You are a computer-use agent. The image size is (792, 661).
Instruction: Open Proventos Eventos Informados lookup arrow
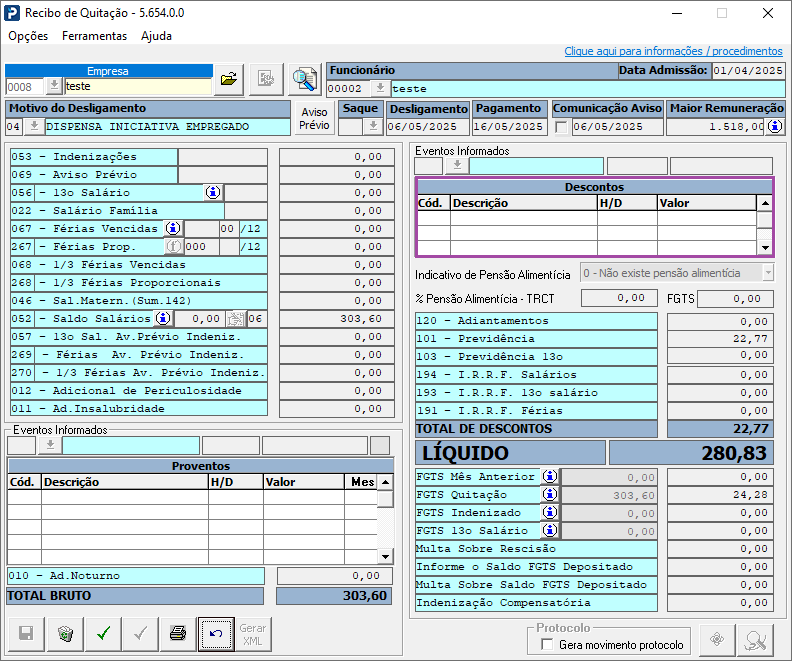point(50,445)
